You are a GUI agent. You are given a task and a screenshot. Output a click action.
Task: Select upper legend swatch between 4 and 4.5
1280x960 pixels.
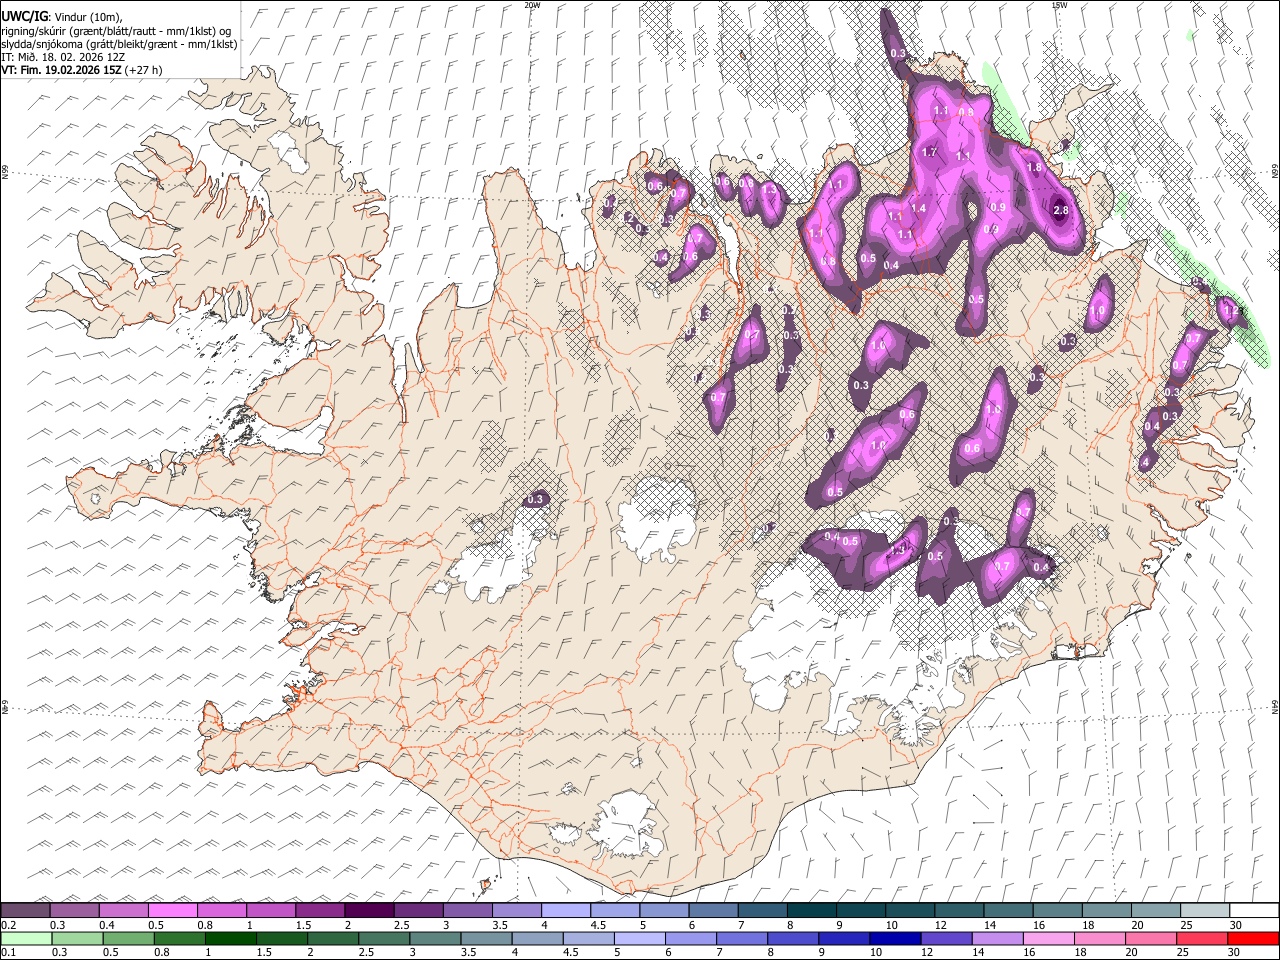point(566,910)
